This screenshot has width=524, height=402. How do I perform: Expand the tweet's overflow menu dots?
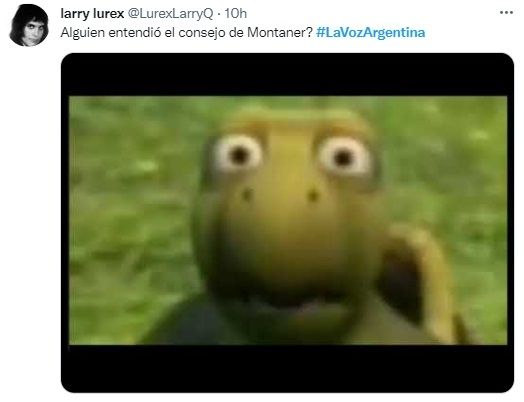506,13
